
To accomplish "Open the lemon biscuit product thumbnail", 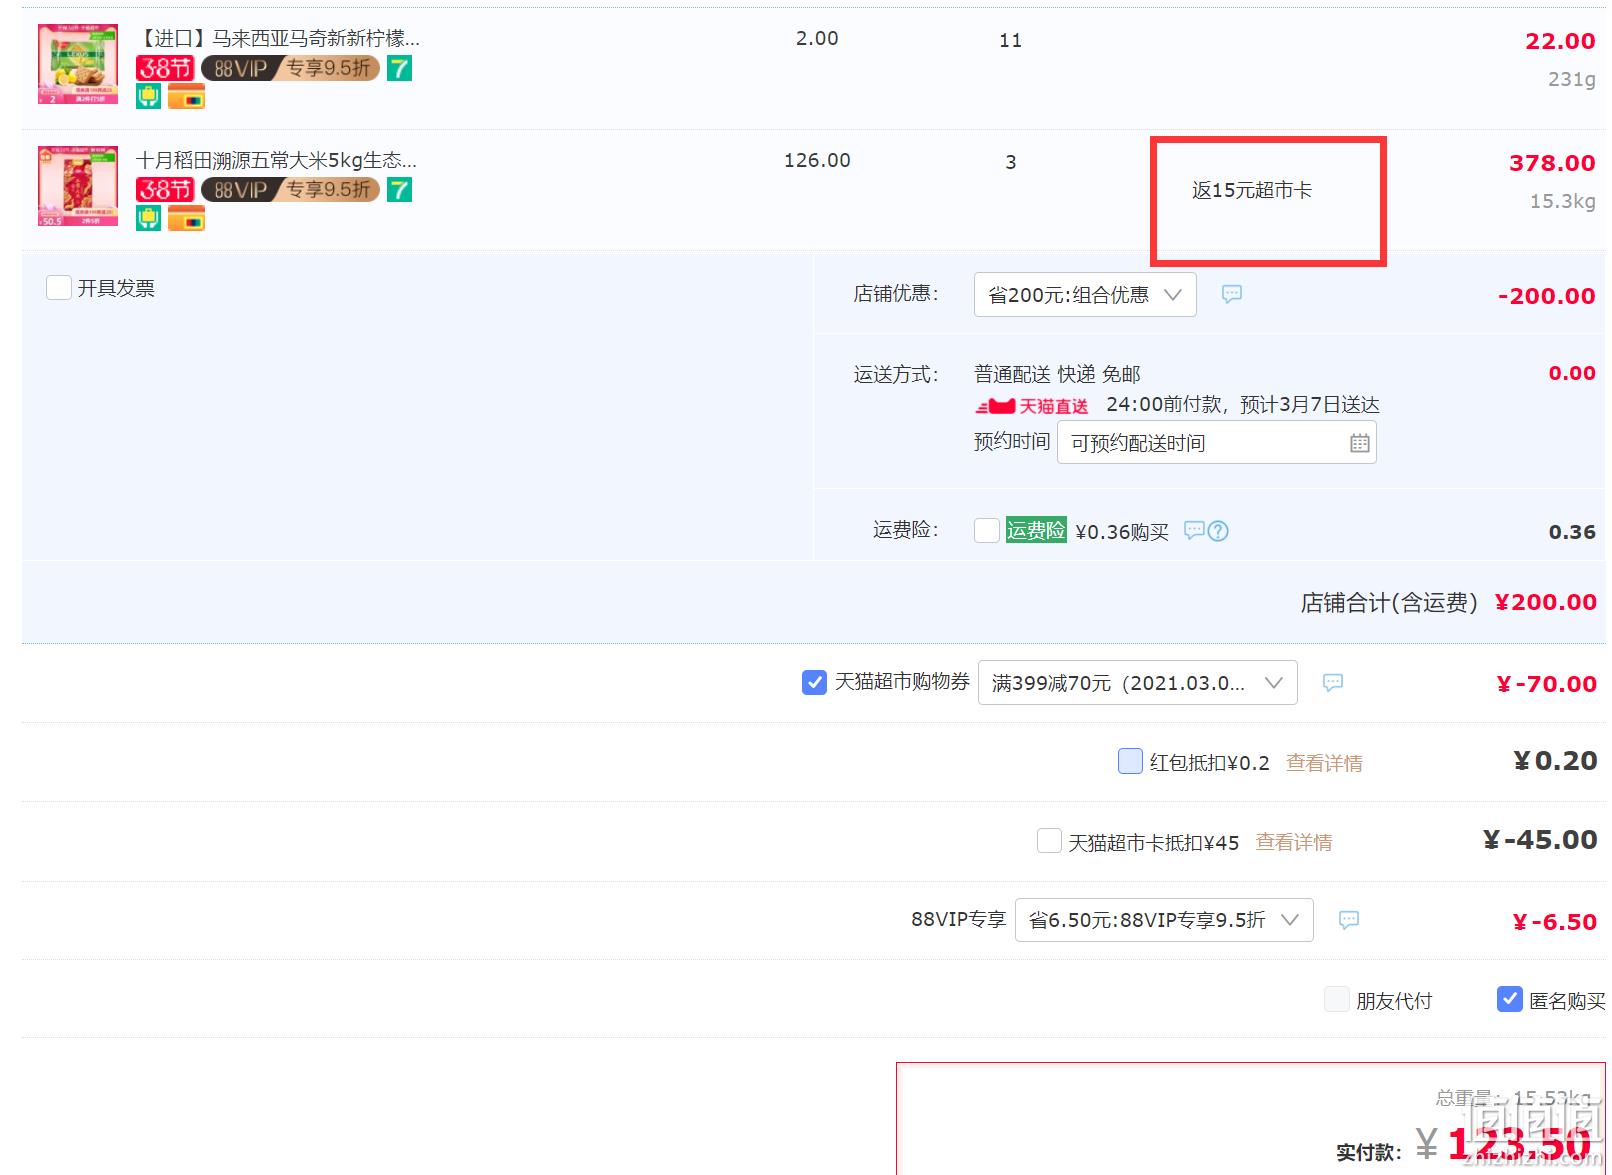I will [x=78, y=65].
